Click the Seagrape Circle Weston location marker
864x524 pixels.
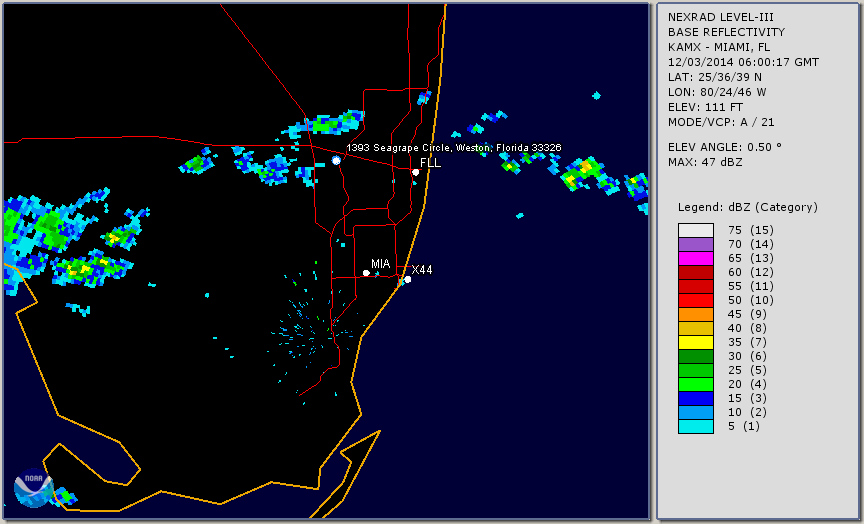click(x=336, y=160)
